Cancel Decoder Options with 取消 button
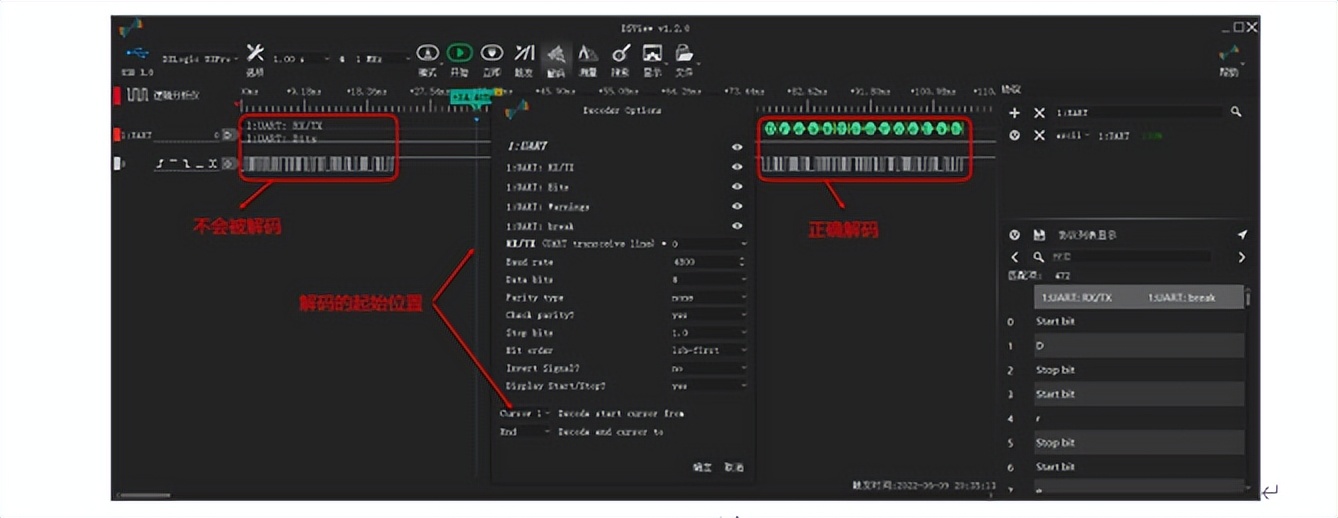The width and height of the screenshot is (1338, 518). point(734,467)
